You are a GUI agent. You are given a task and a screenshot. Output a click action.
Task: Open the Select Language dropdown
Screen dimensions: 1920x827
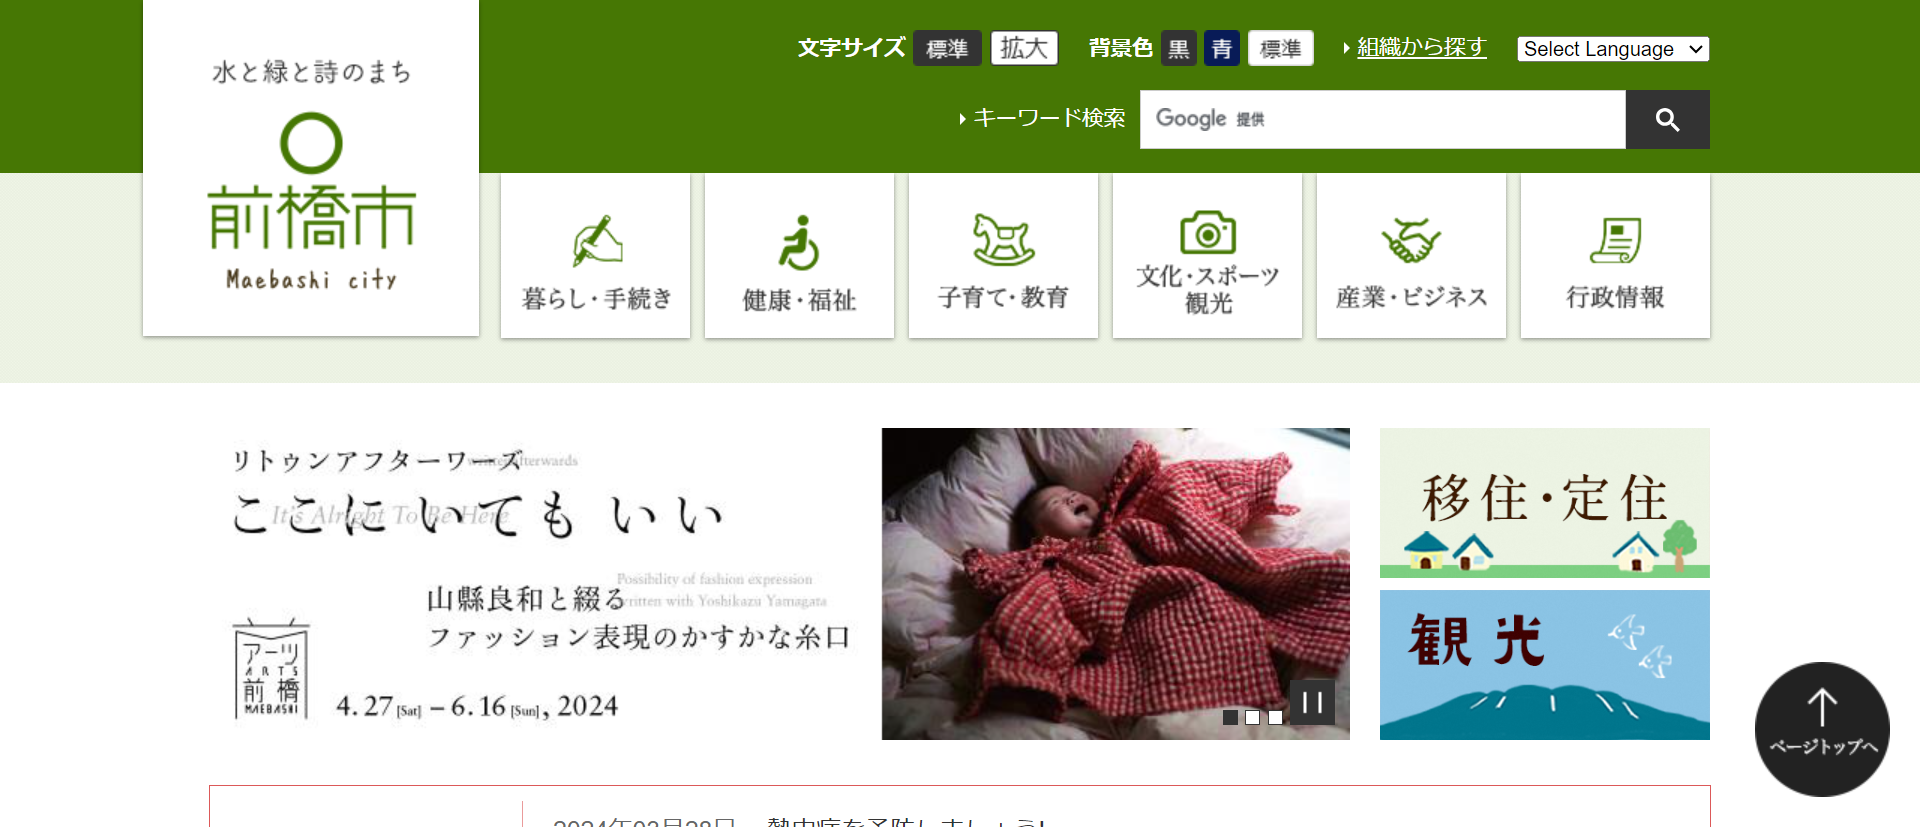(1613, 49)
